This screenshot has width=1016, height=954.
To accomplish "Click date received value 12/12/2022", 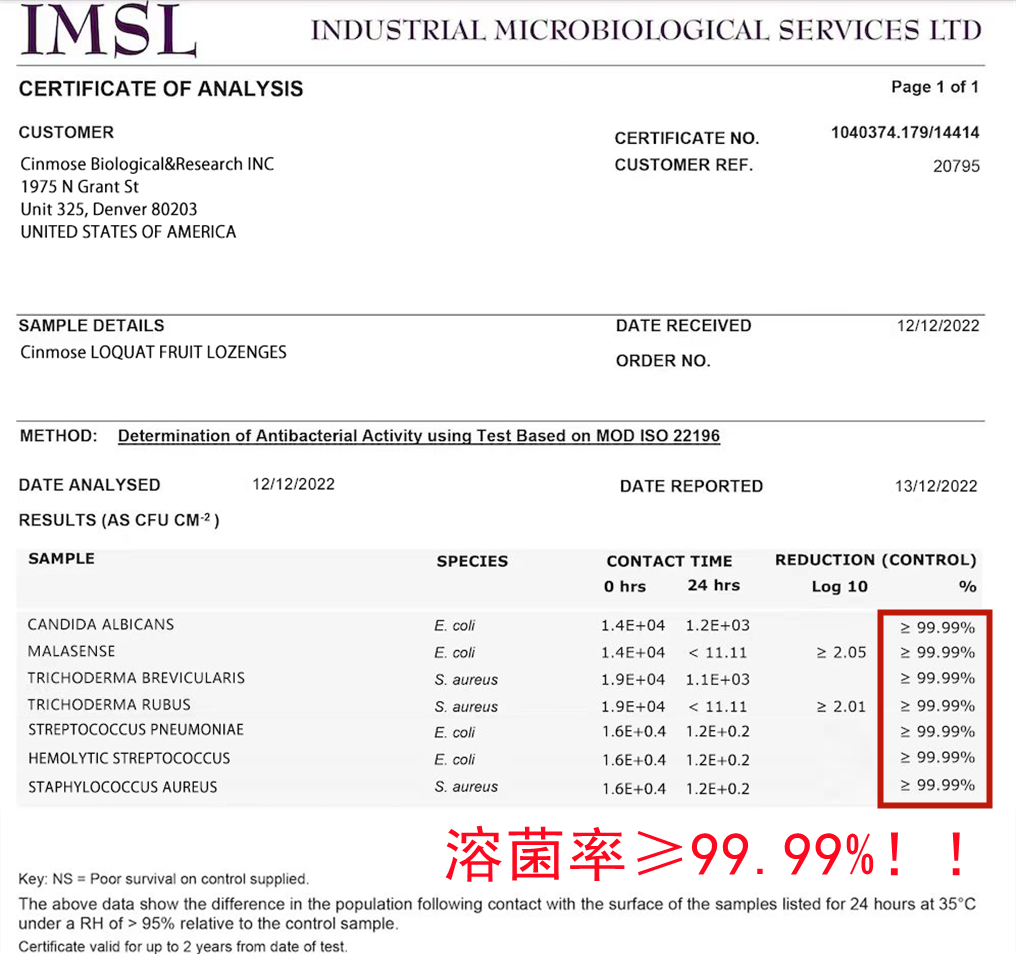I will [938, 325].
